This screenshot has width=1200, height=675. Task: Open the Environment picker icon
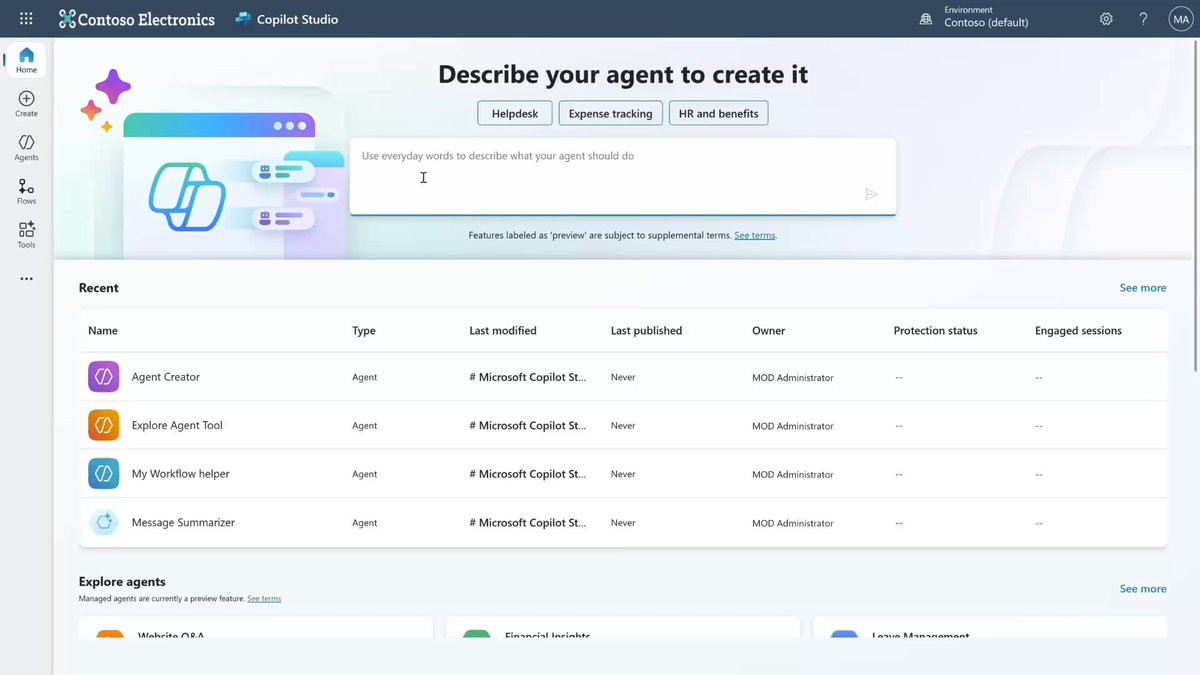[x=926, y=19]
